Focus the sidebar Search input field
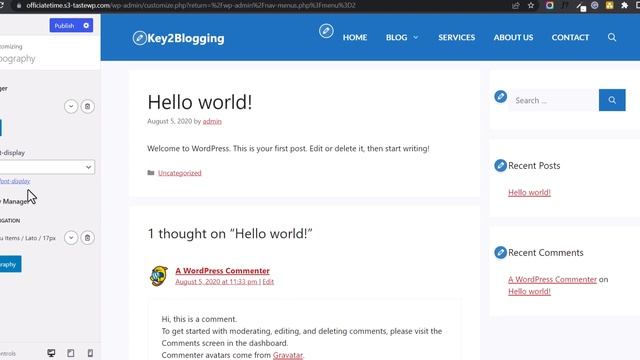The image size is (640, 360). point(554,100)
